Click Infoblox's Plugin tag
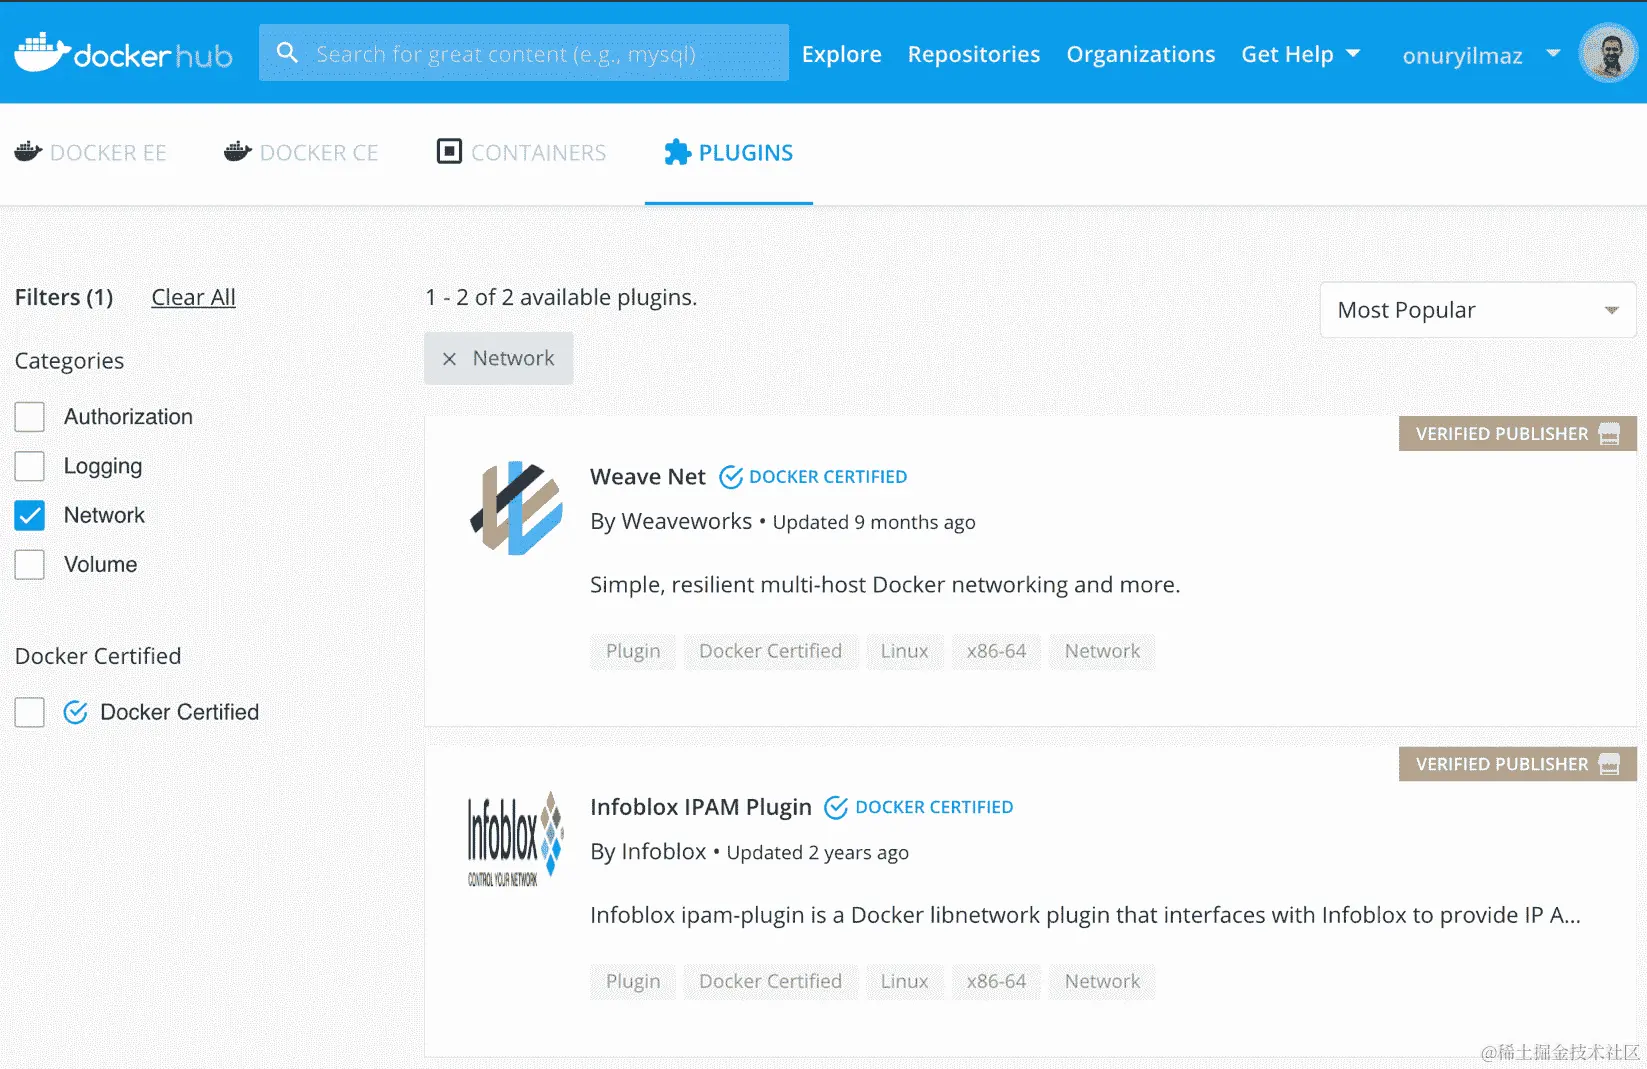The width and height of the screenshot is (1647, 1069). pyautogui.click(x=633, y=981)
